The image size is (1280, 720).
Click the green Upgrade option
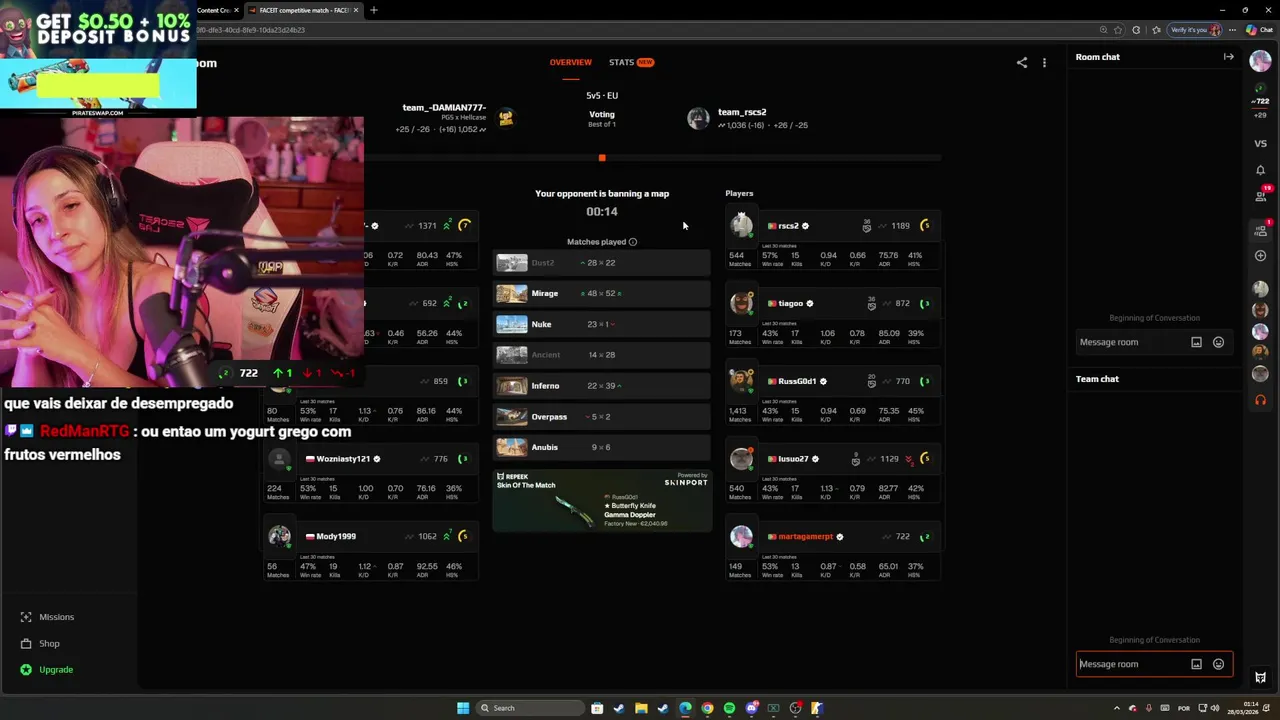coord(56,670)
